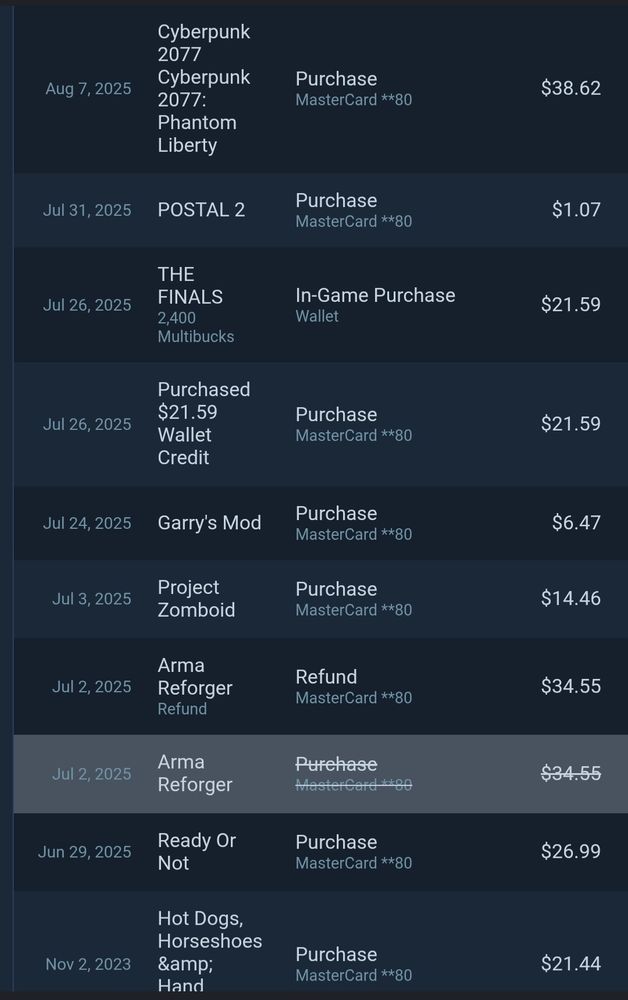Click the $14.46 Project Zomboid amount
This screenshot has height=1000, width=628.
pos(571,598)
